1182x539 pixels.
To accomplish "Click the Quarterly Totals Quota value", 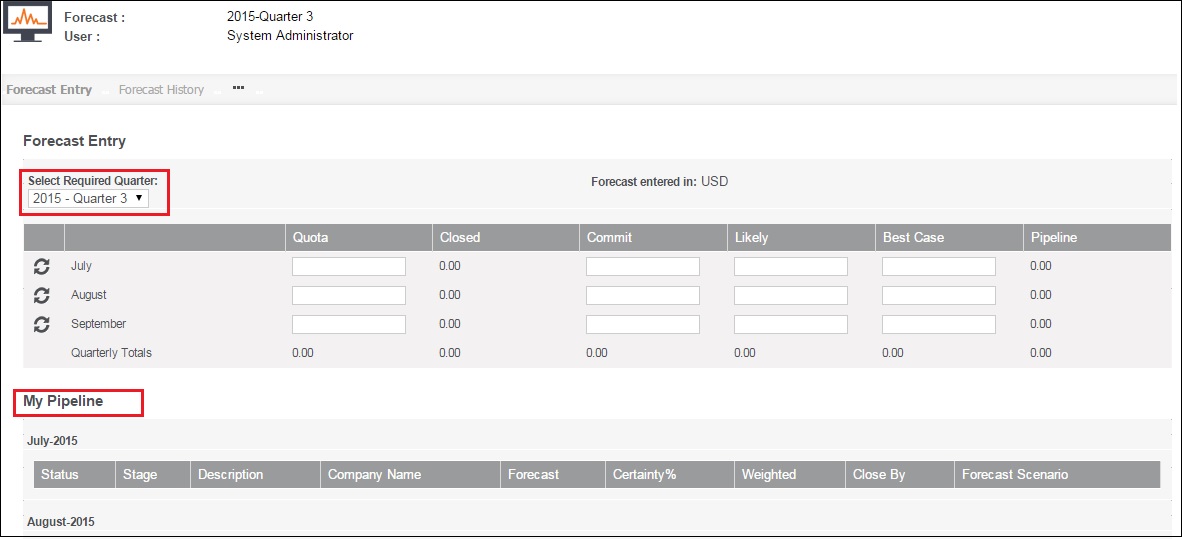I will coord(303,353).
